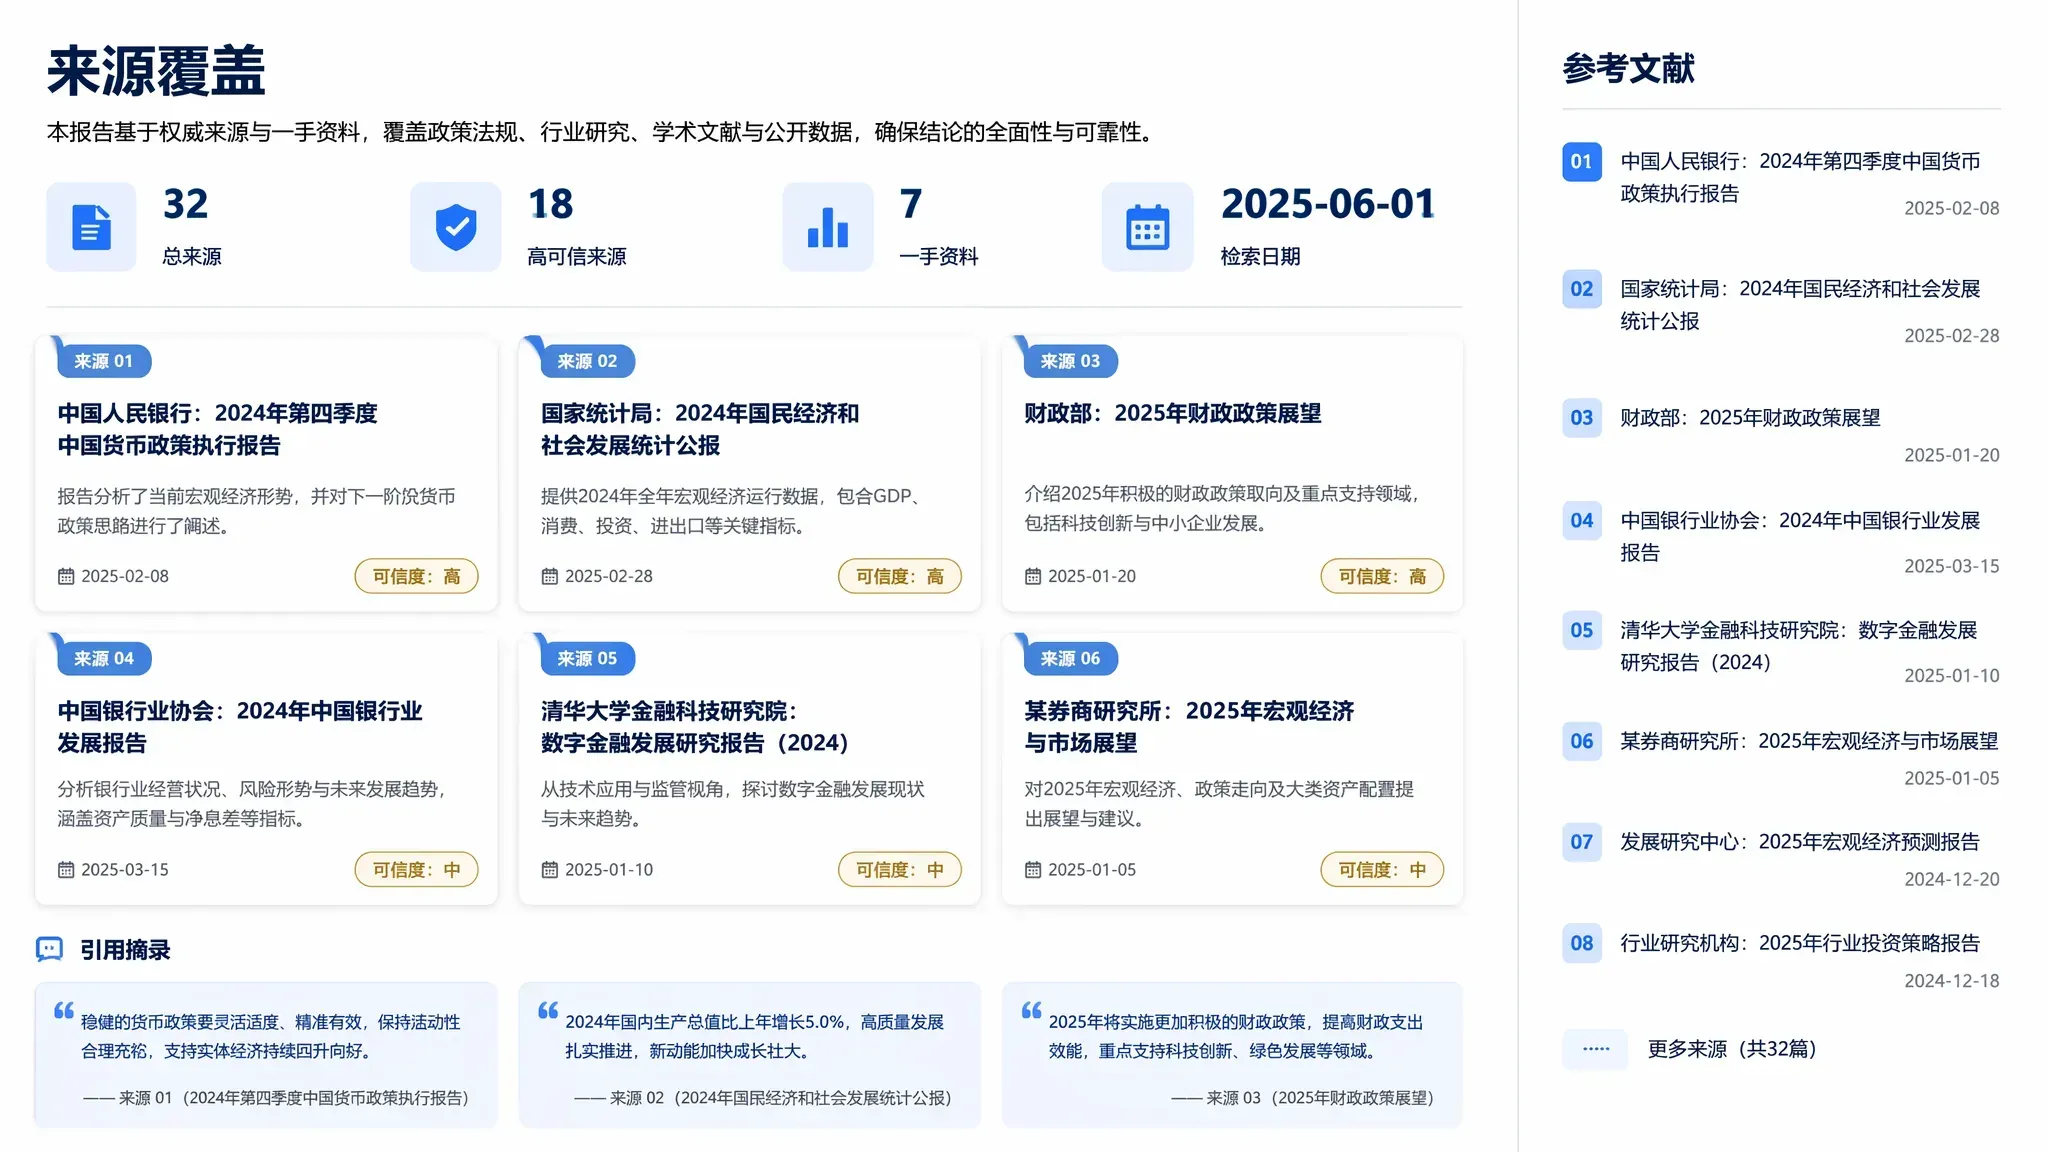Click the 财政部：2025年财政政策展望 card title

click(1173, 413)
